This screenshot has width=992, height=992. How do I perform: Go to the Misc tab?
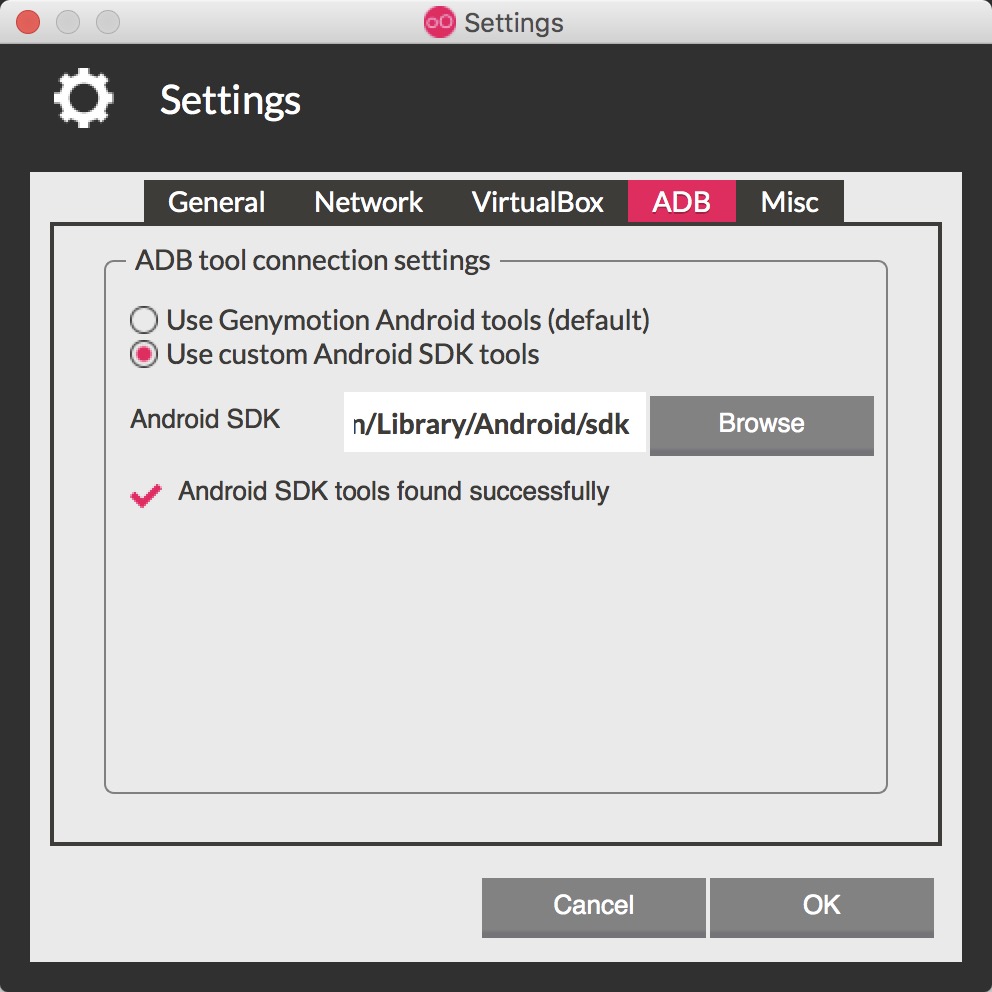(x=790, y=202)
